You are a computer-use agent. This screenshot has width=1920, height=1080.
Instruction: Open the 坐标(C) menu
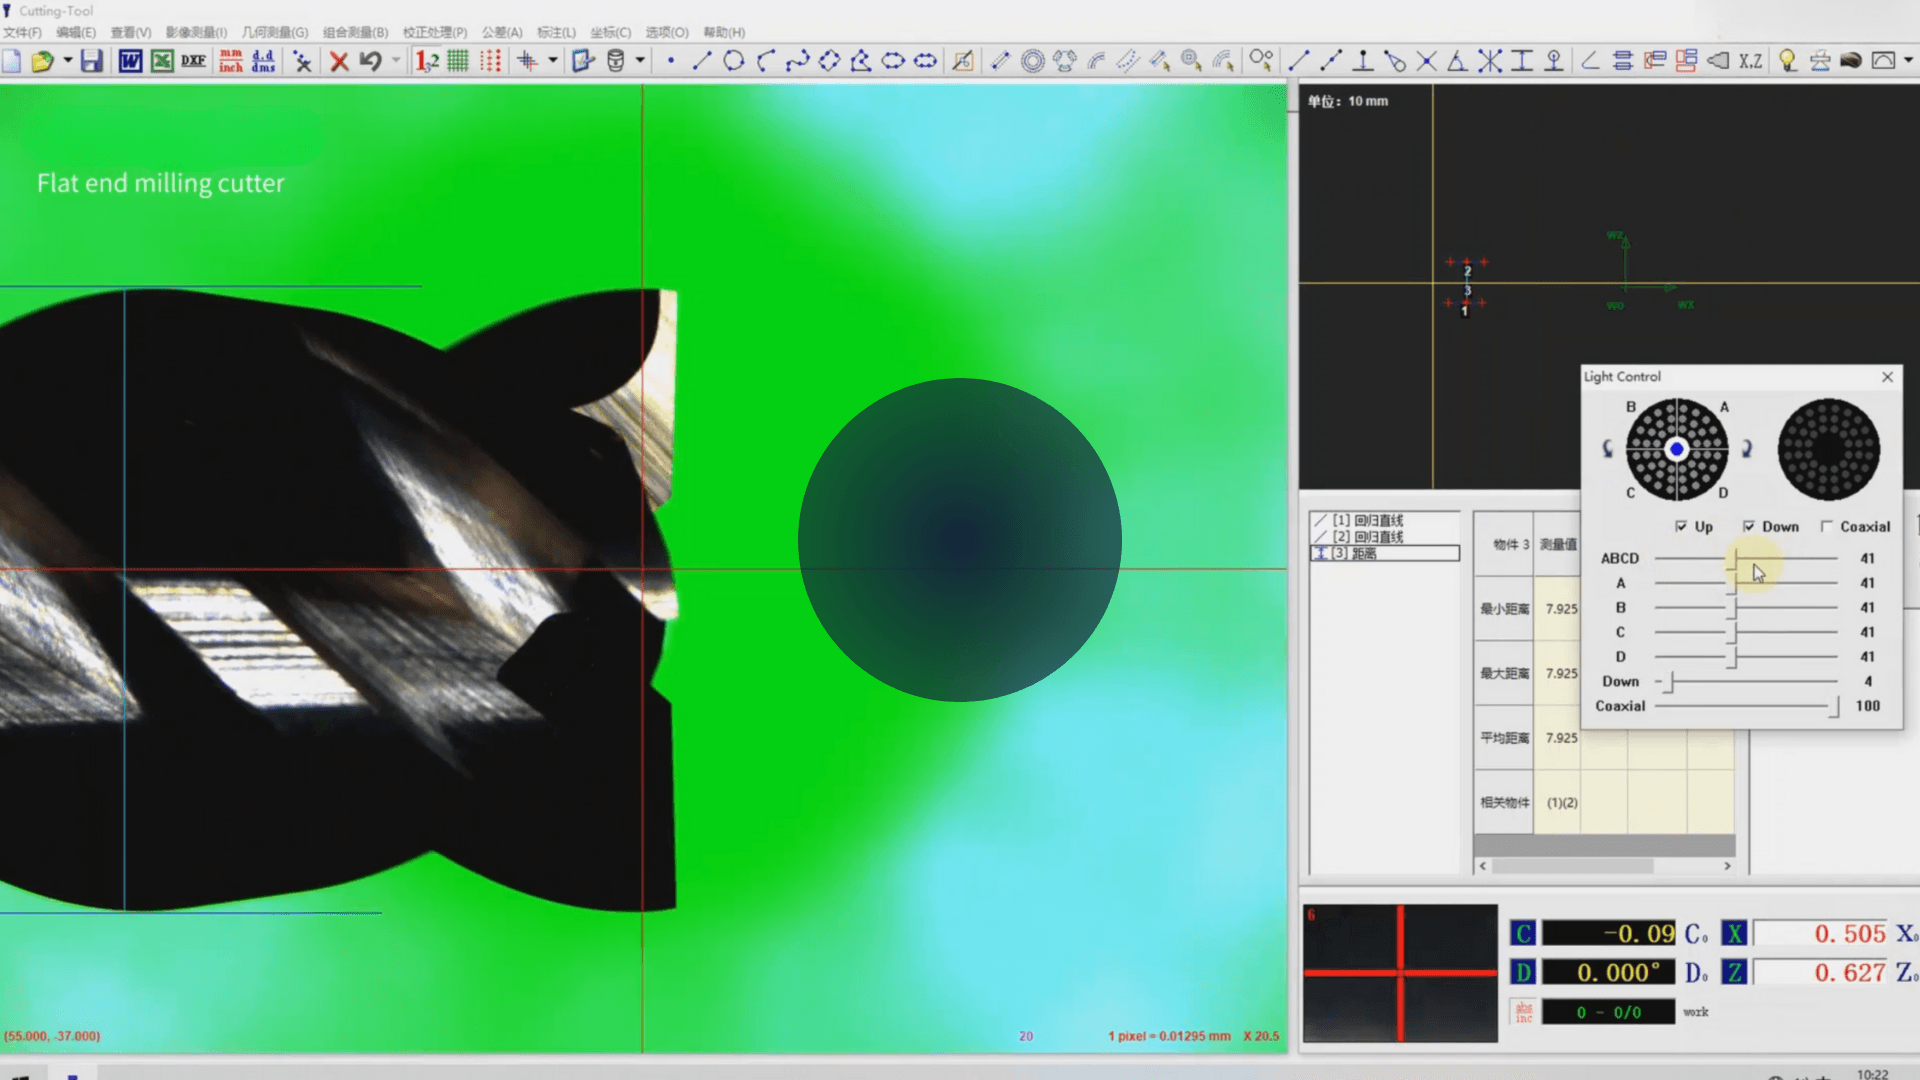(x=610, y=32)
